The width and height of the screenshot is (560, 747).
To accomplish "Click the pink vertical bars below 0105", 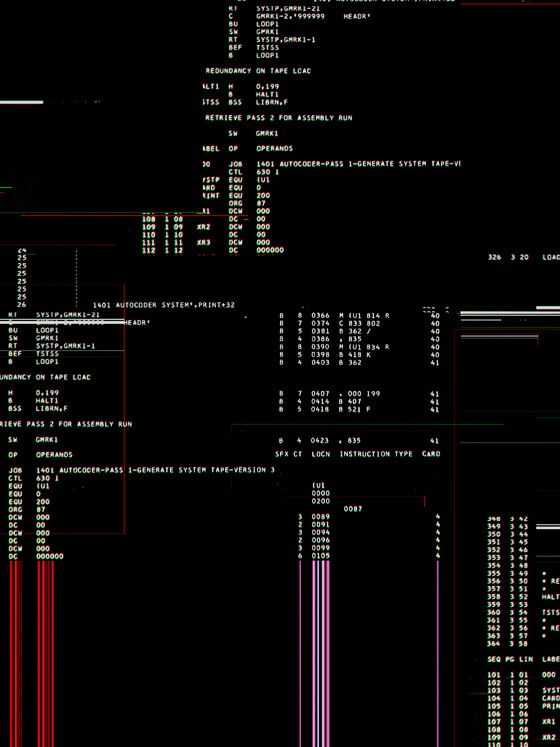I will click(x=321, y=653).
